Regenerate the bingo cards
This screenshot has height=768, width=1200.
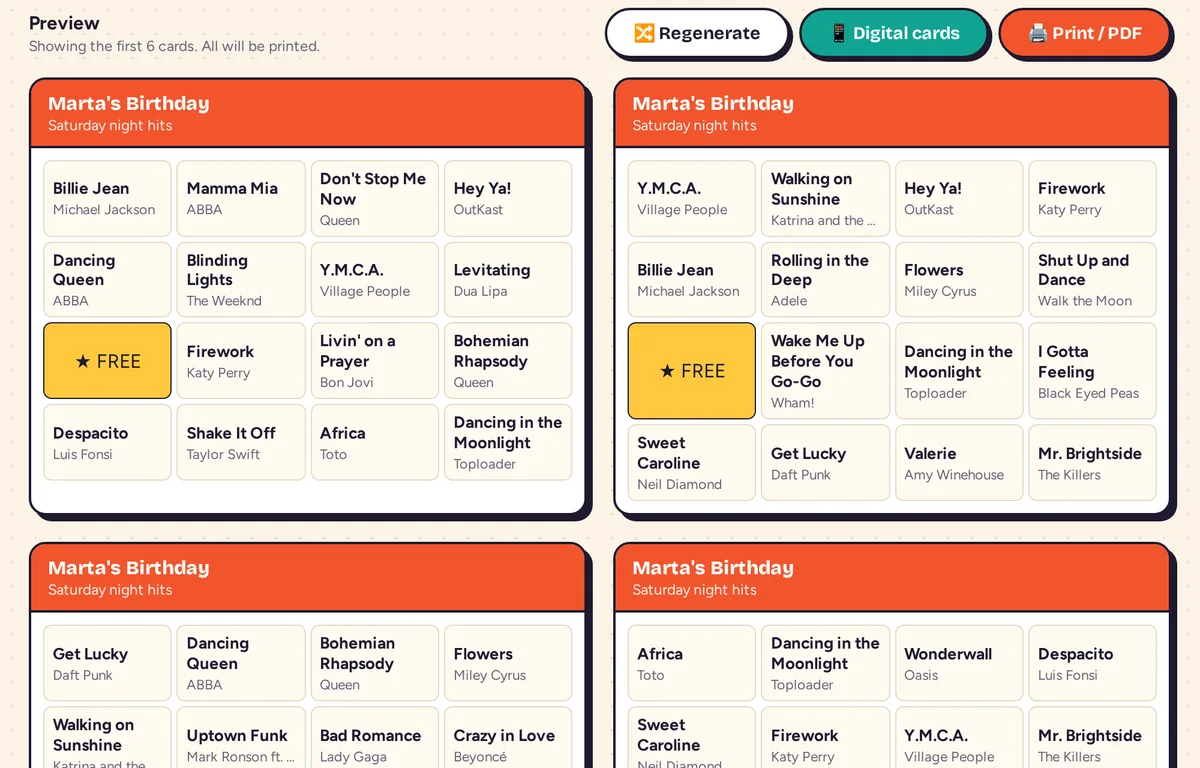point(697,33)
